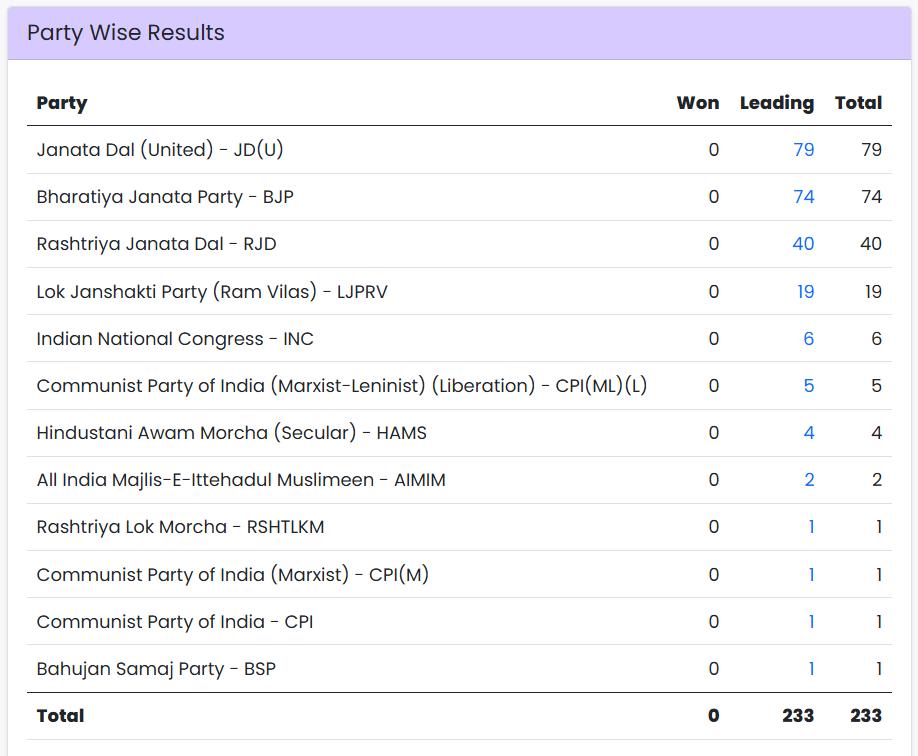Click BJP leading count 74 link
This screenshot has height=756, width=918.
(x=803, y=197)
